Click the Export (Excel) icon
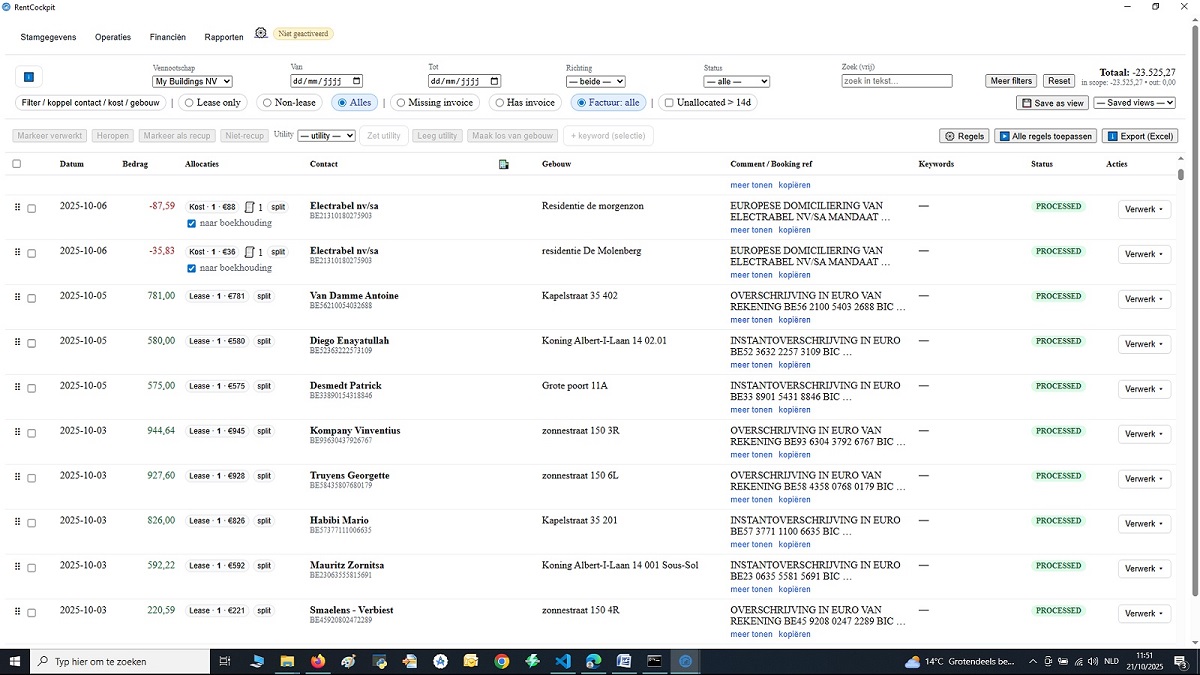Image resolution: width=1200 pixels, height=675 pixels. 1112,136
